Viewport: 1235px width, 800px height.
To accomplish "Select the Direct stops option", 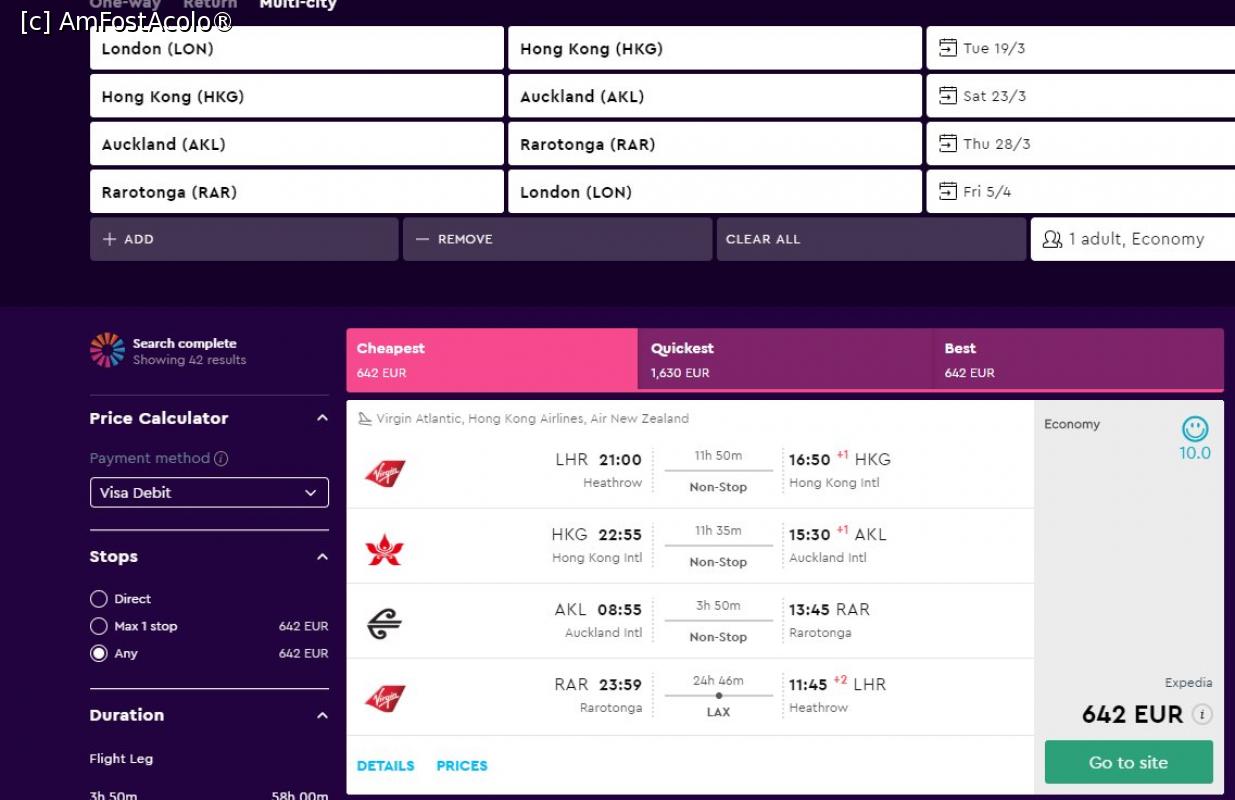I will [x=99, y=599].
